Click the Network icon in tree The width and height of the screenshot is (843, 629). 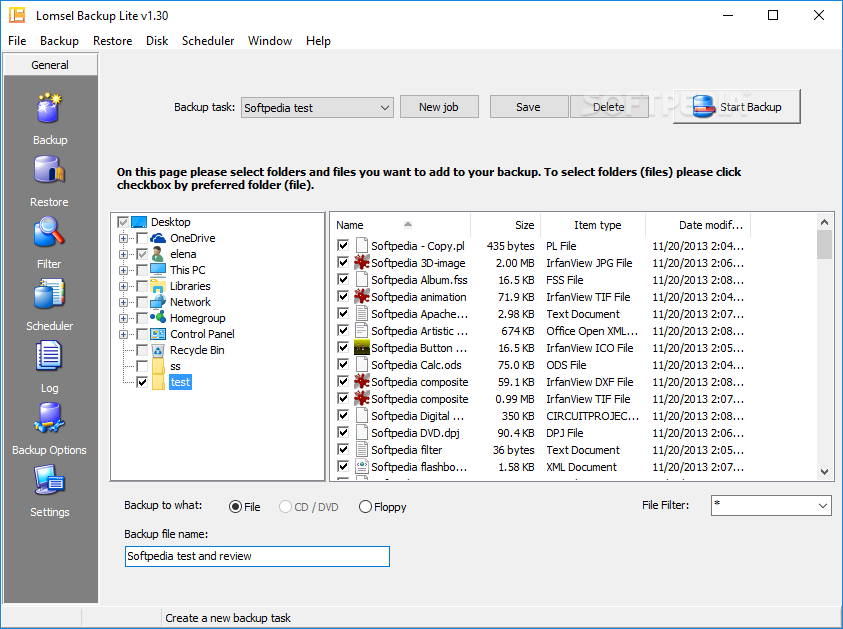coord(158,302)
